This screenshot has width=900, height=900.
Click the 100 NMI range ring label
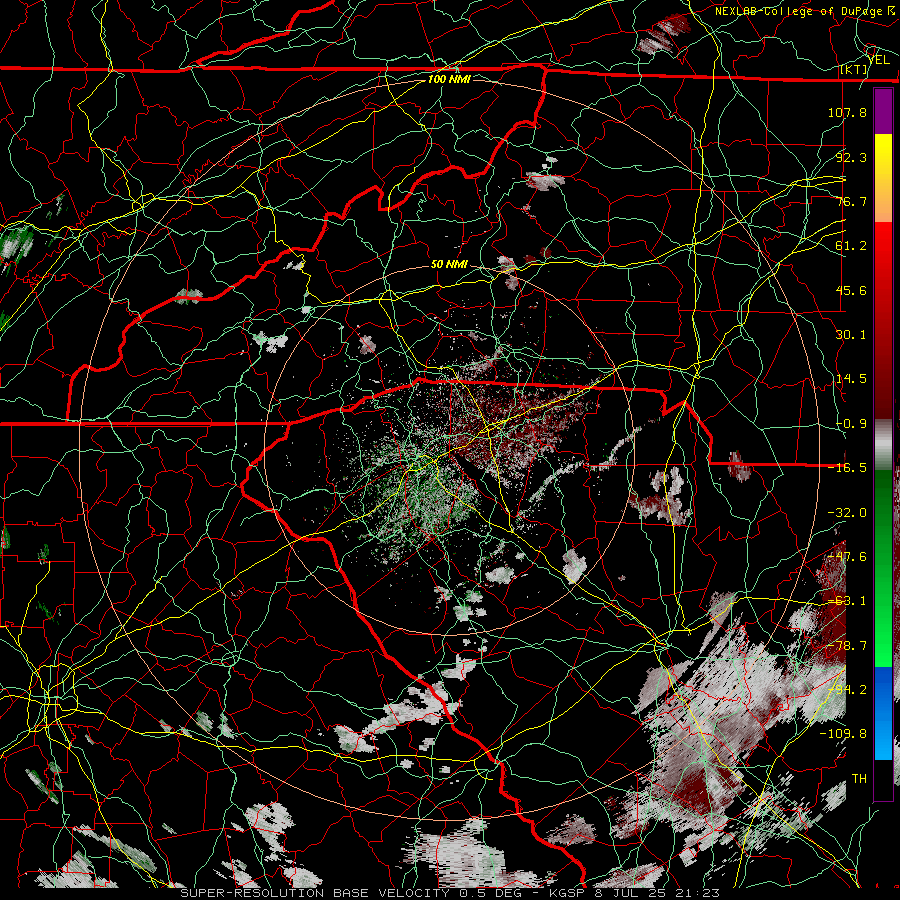pos(449,79)
